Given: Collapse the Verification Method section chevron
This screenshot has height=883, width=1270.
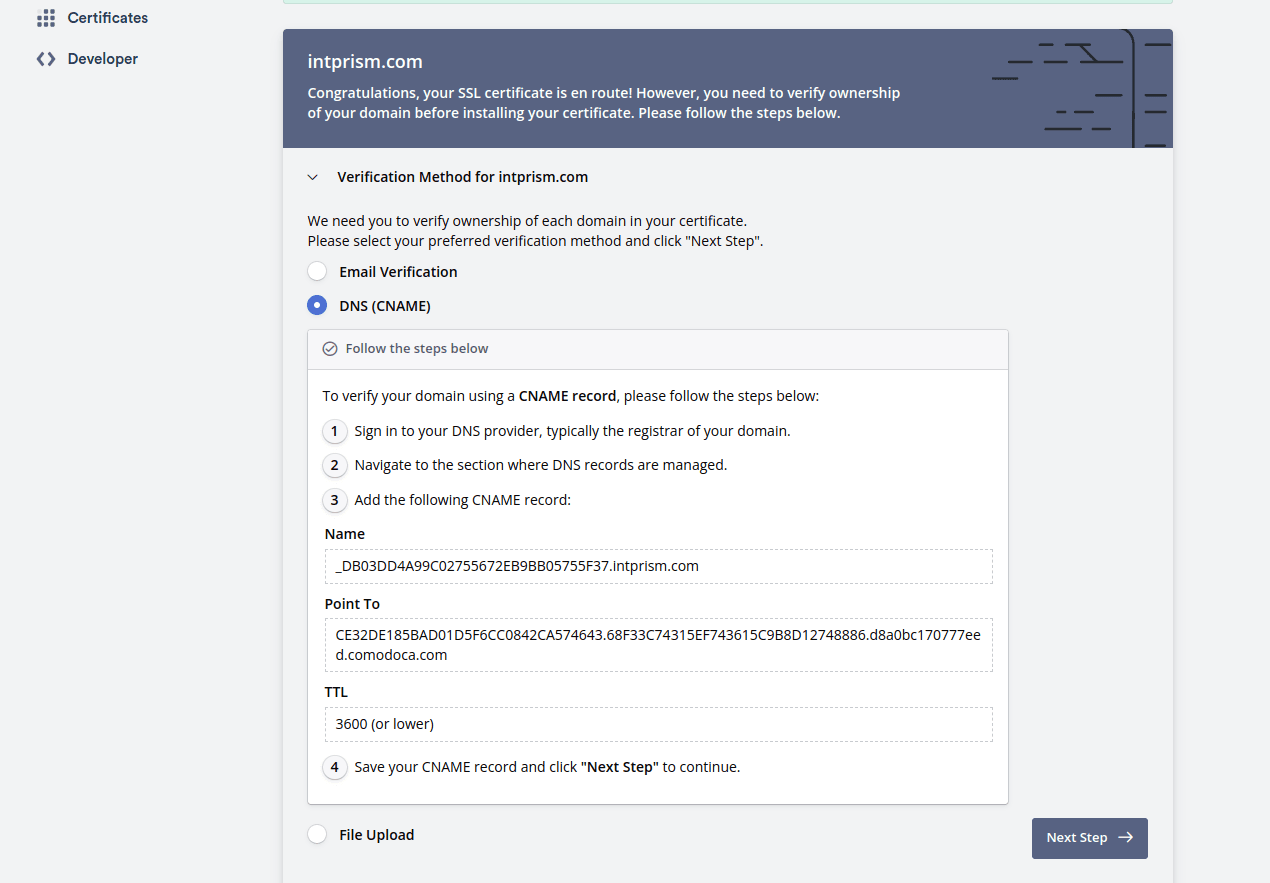Looking at the screenshot, I should pos(313,177).
